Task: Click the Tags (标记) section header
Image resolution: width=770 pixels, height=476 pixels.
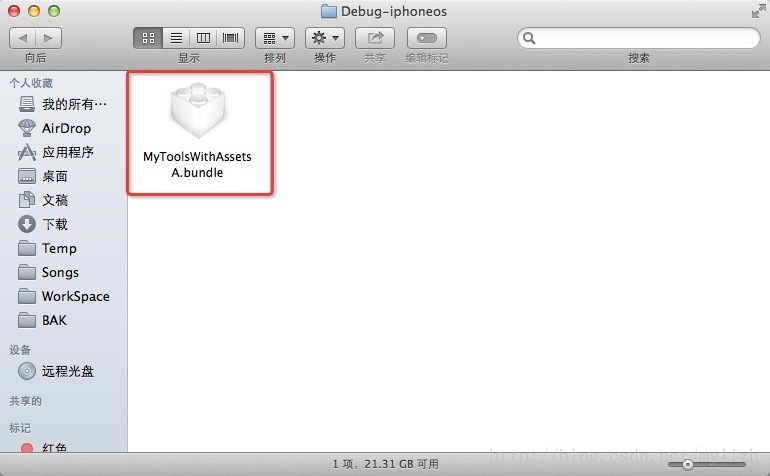Action: pyautogui.click(x=20, y=428)
